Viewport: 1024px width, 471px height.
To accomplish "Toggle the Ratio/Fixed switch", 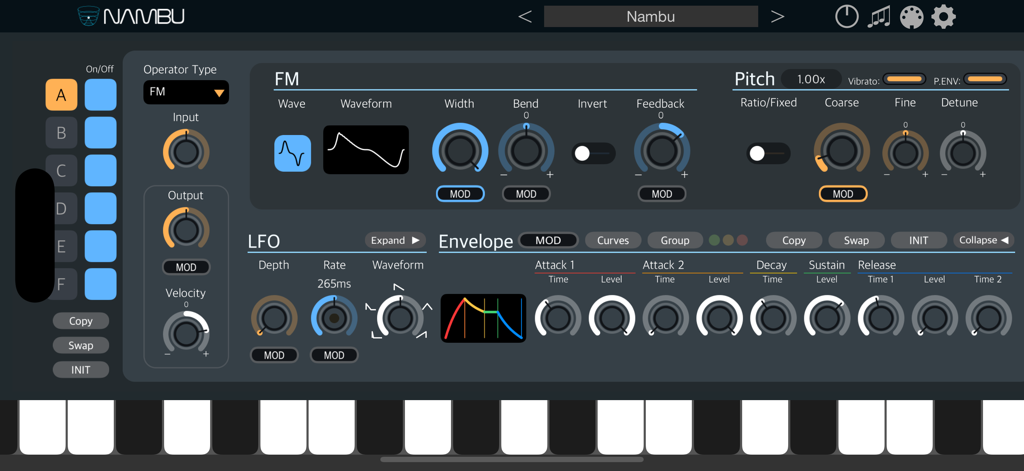I will tap(769, 154).
